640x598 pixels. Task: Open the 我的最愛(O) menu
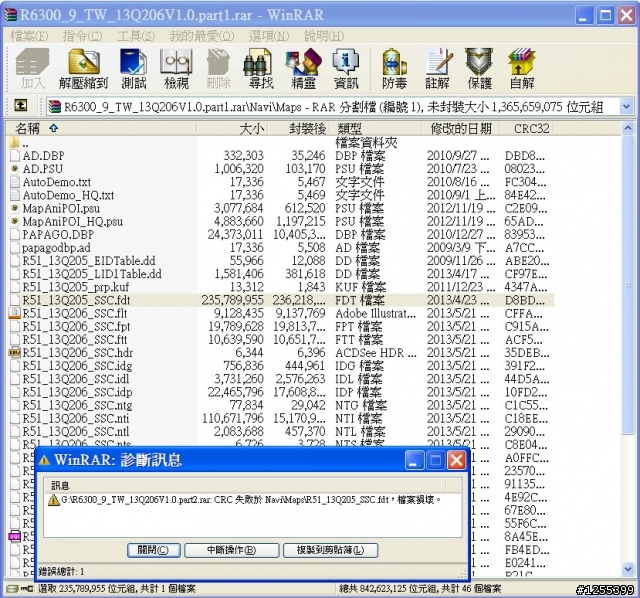pos(202,36)
